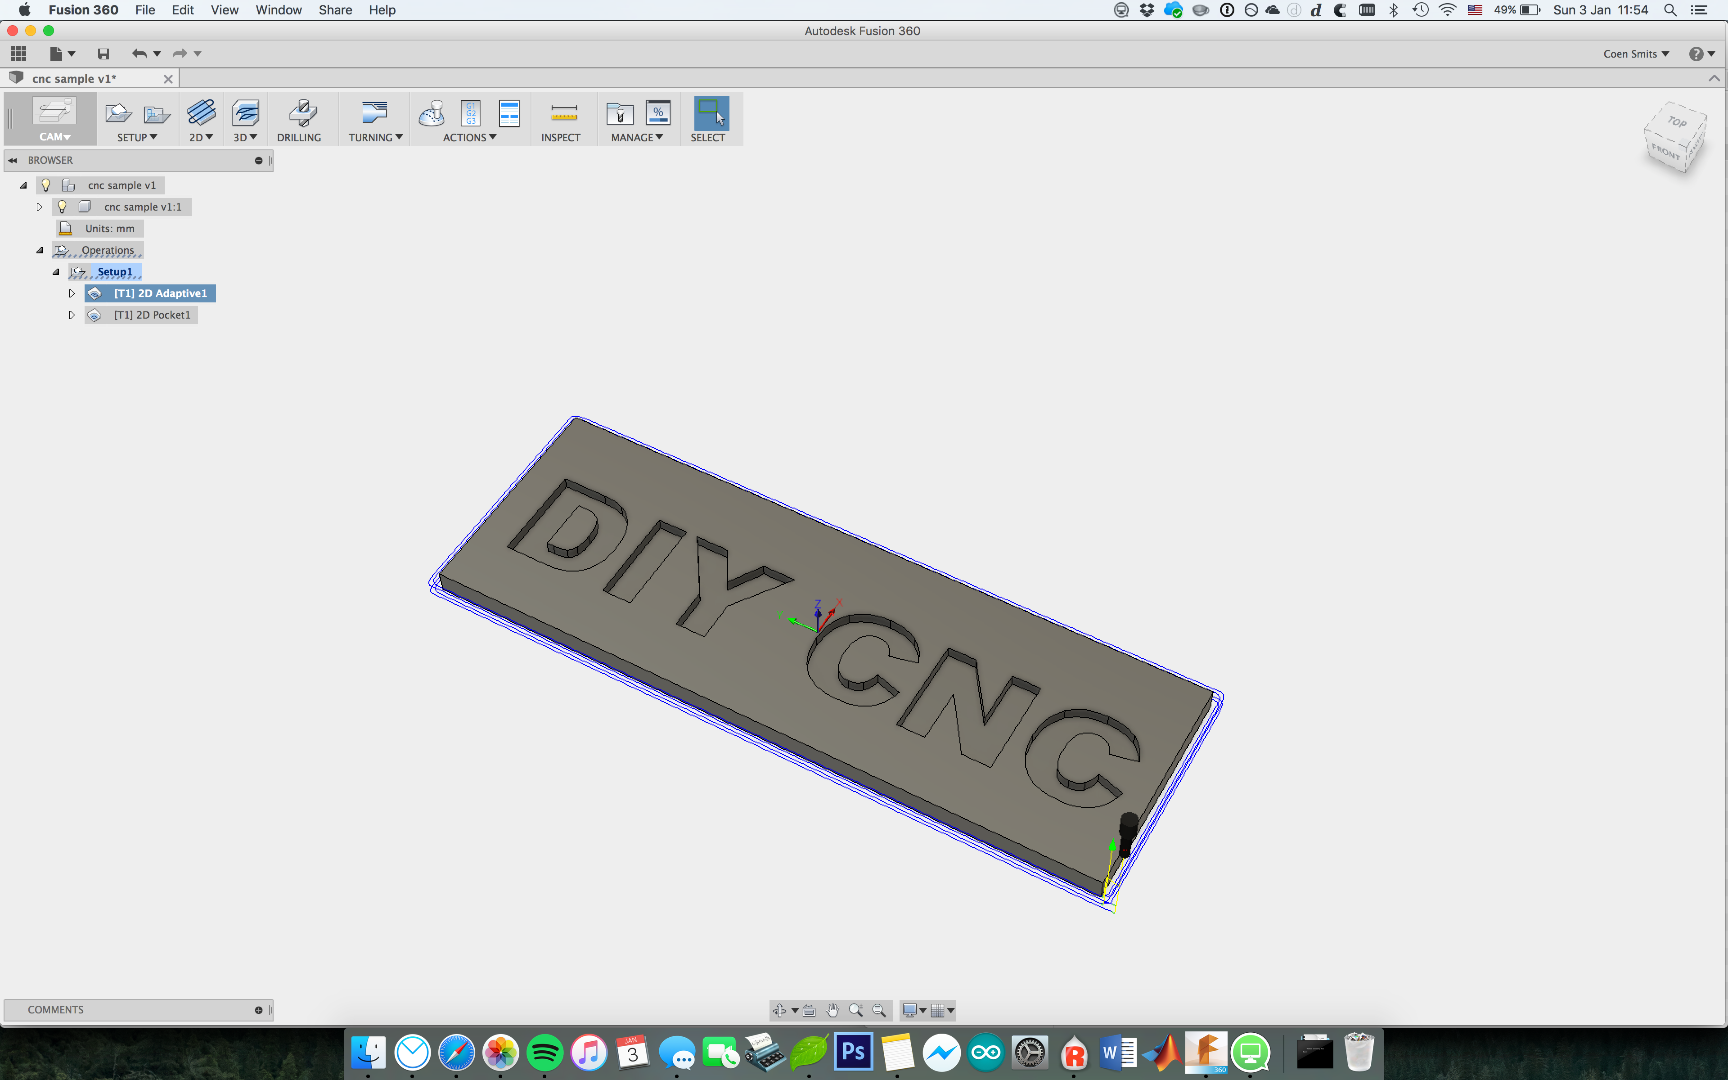Click the Fit view icon
This screenshot has width=1728, height=1080.
pyautogui.click(x=880, y=1010)
